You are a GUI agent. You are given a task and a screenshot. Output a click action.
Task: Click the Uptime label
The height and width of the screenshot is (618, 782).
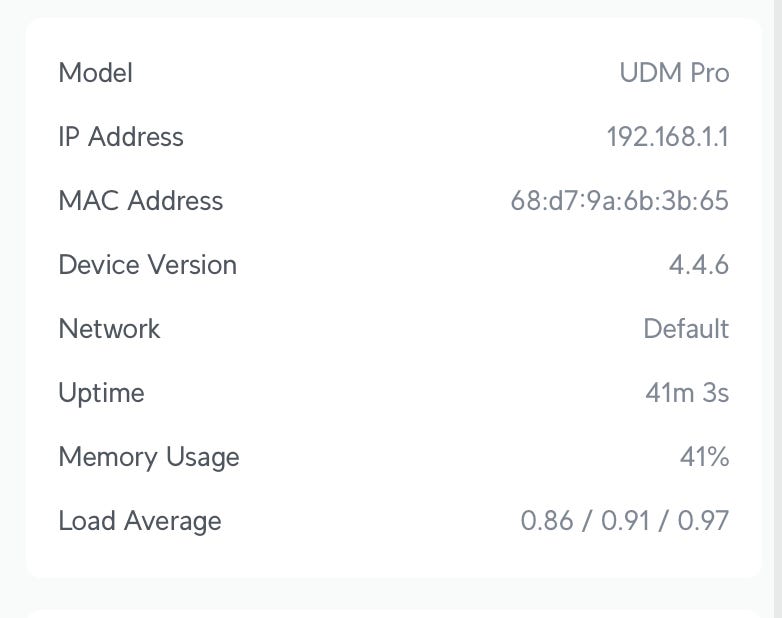tap(101, 393)
